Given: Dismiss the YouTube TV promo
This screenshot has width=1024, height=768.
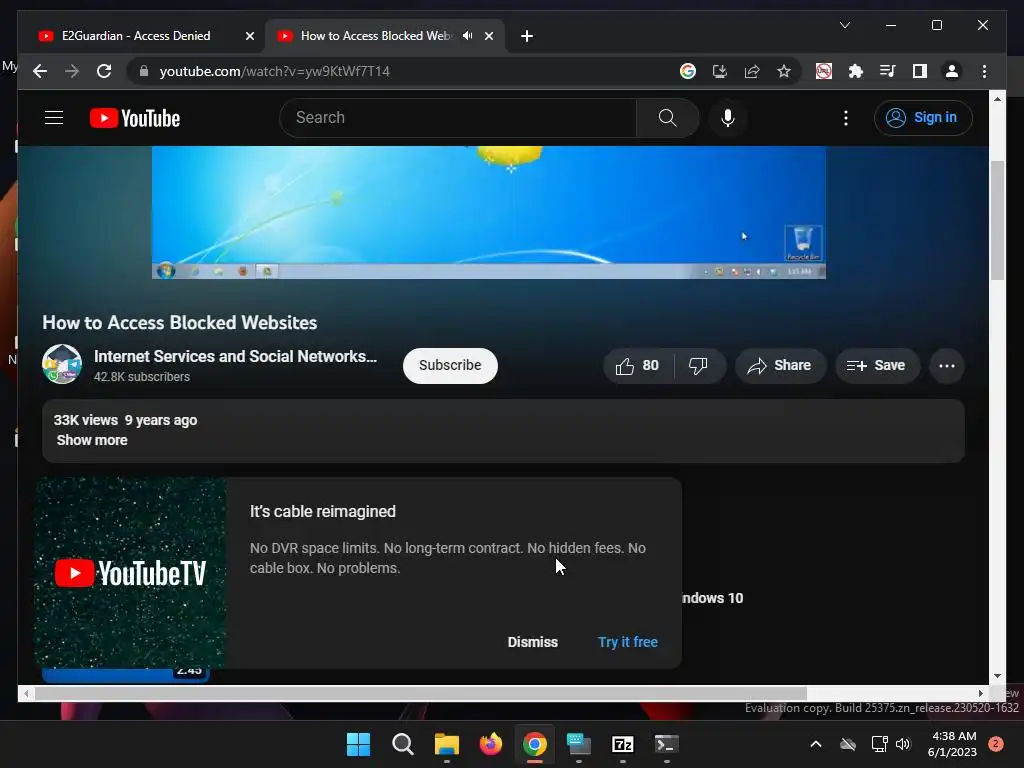Looking at the screenshot, I should pyautogui.click(x=532, y=642).
